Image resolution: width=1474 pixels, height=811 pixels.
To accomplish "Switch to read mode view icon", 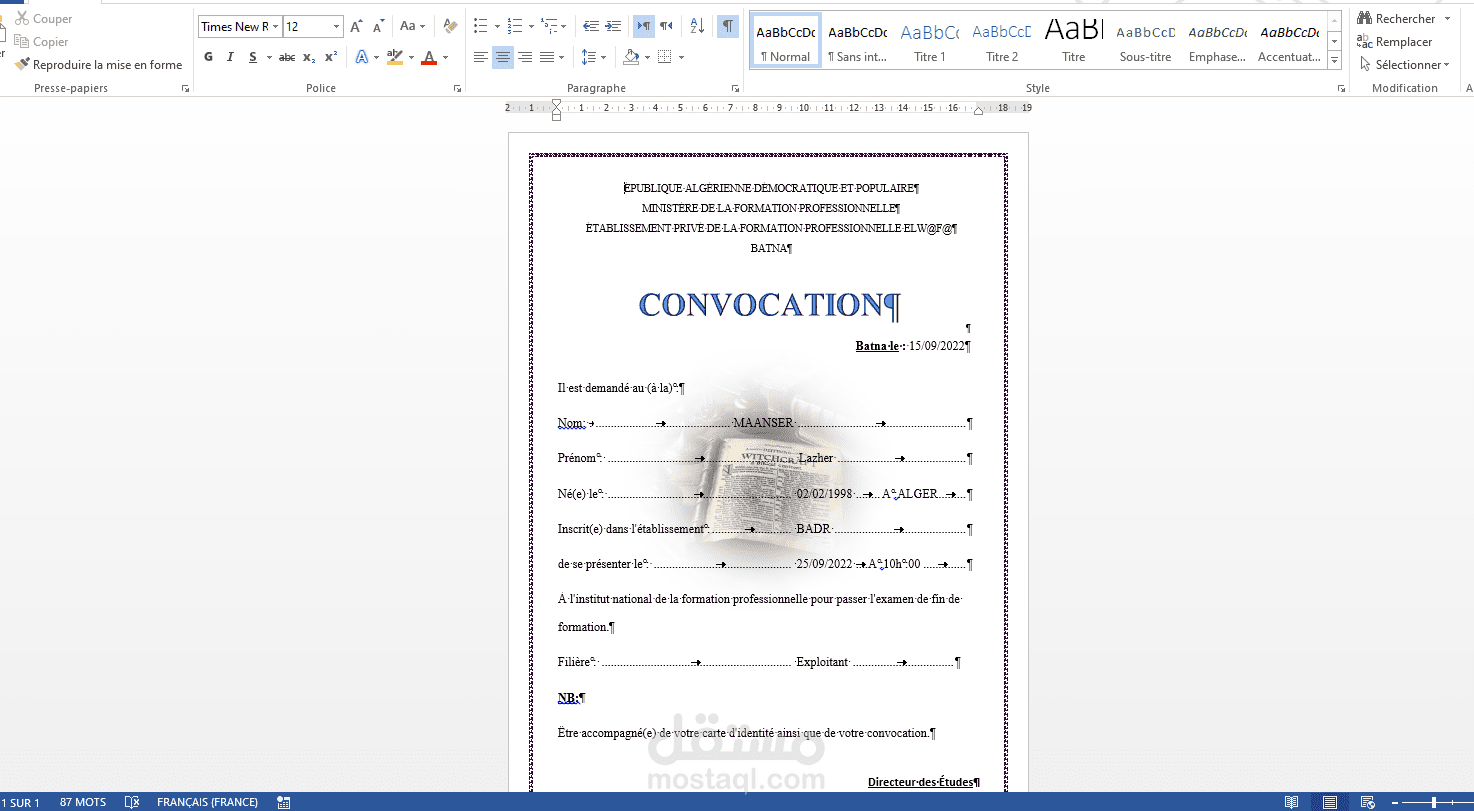I will click(1292, 802).
